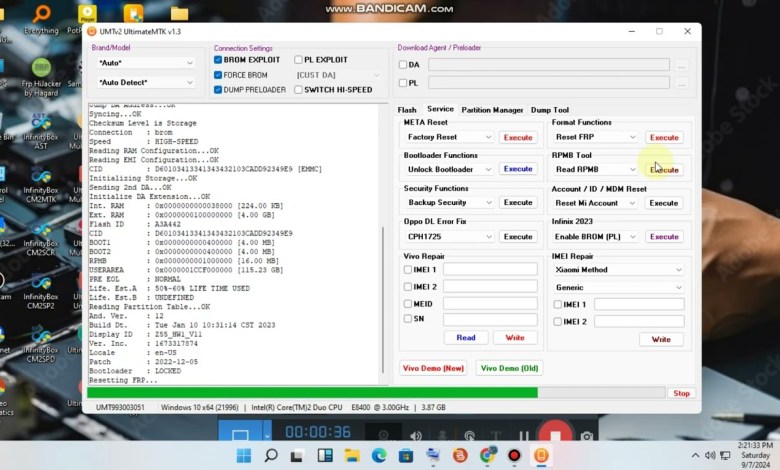Open InfinityBox CM2SP2 desktop shortcut
Viewport: 780px width, 470px height.
[41, 292]
